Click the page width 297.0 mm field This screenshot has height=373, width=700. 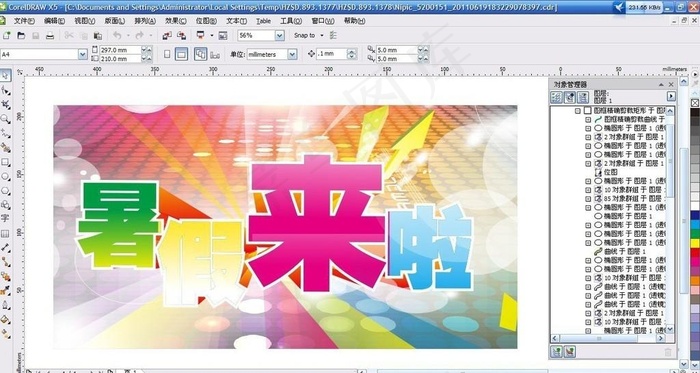tap(120, 50)
